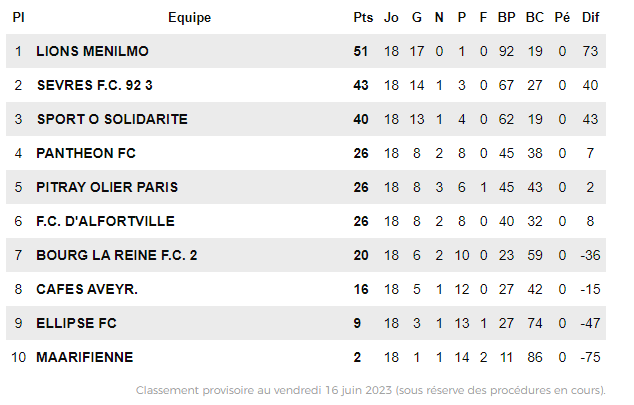Click LIONS MENILMO's 51 points value

click(361, 51)
